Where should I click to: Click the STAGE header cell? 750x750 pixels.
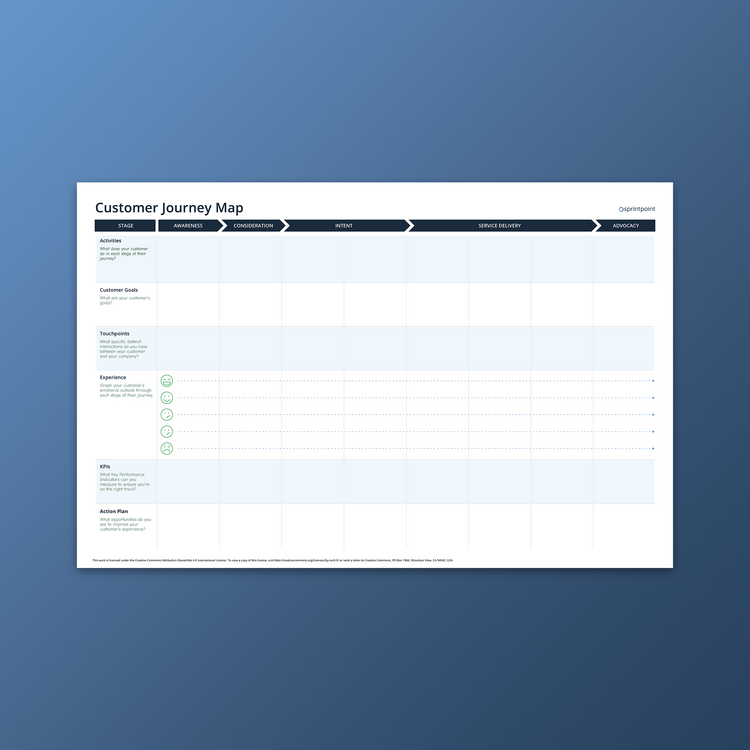[x=125, y=226]
